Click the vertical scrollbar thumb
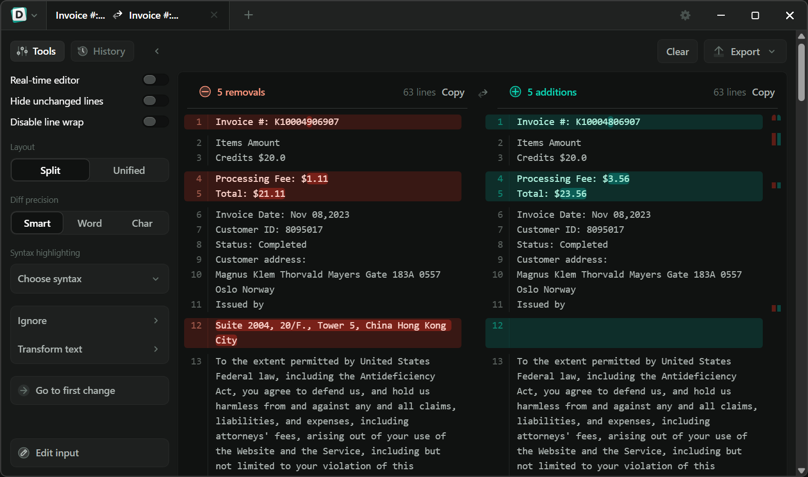 (801, 72)
